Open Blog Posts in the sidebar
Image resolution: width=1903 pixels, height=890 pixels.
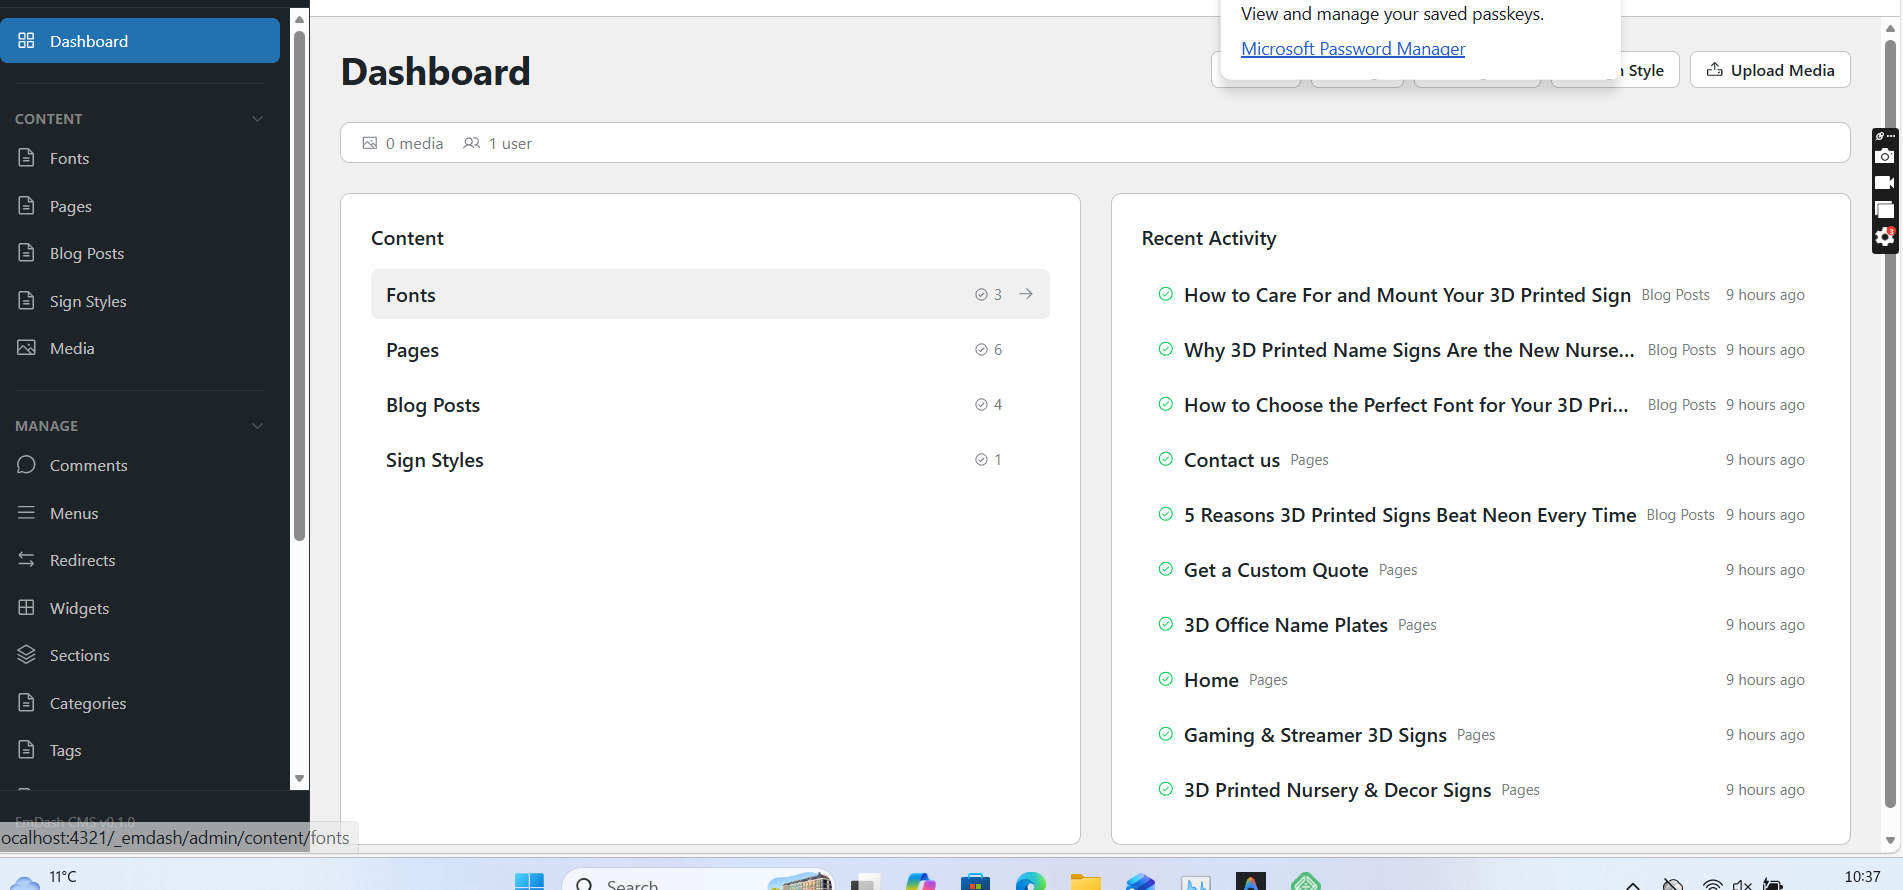87,253
